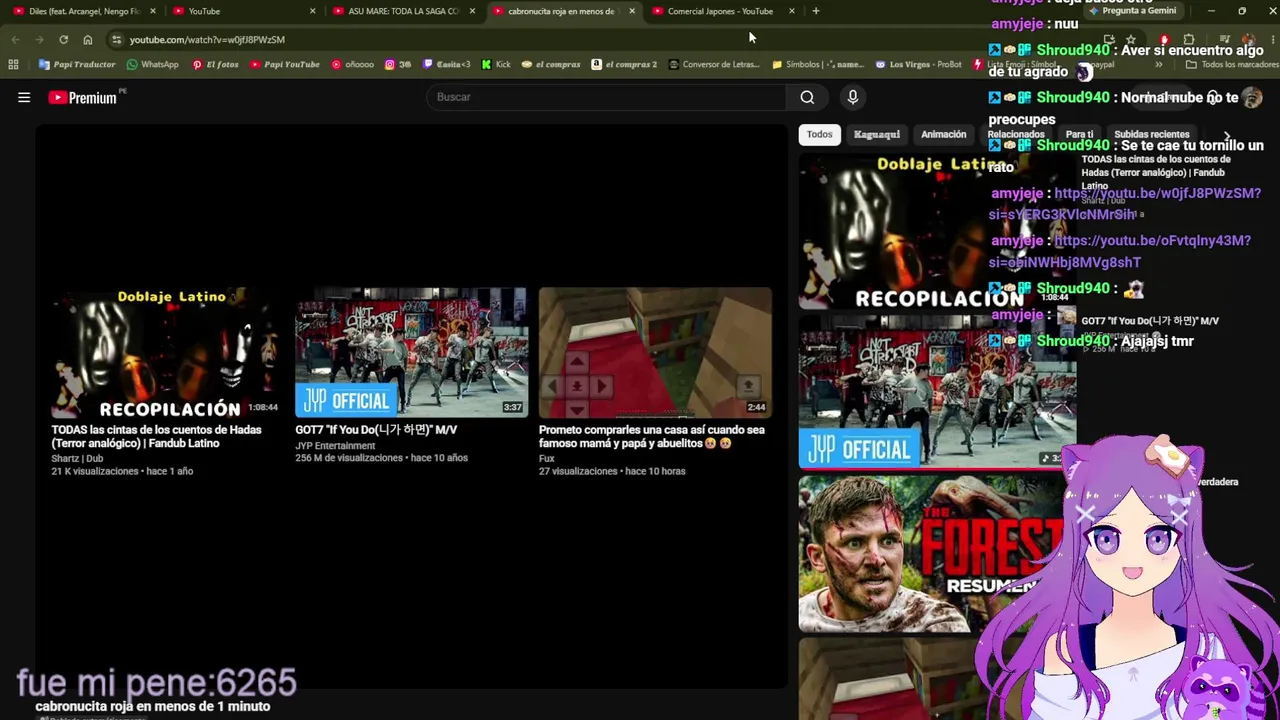
Task: Play the end-screen Minecraft 2:44 thumbnail
Action: [x=655, y=352]
